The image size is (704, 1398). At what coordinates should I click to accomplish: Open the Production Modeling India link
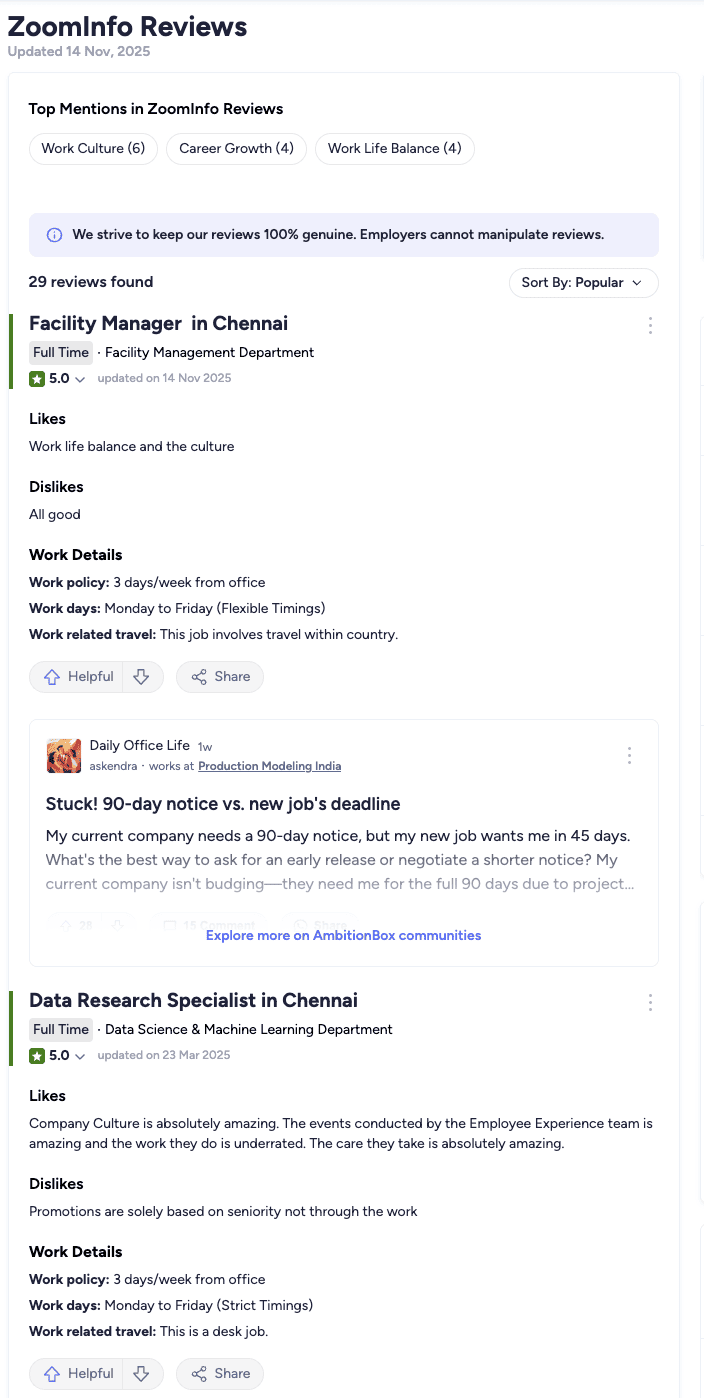[269, 766]
